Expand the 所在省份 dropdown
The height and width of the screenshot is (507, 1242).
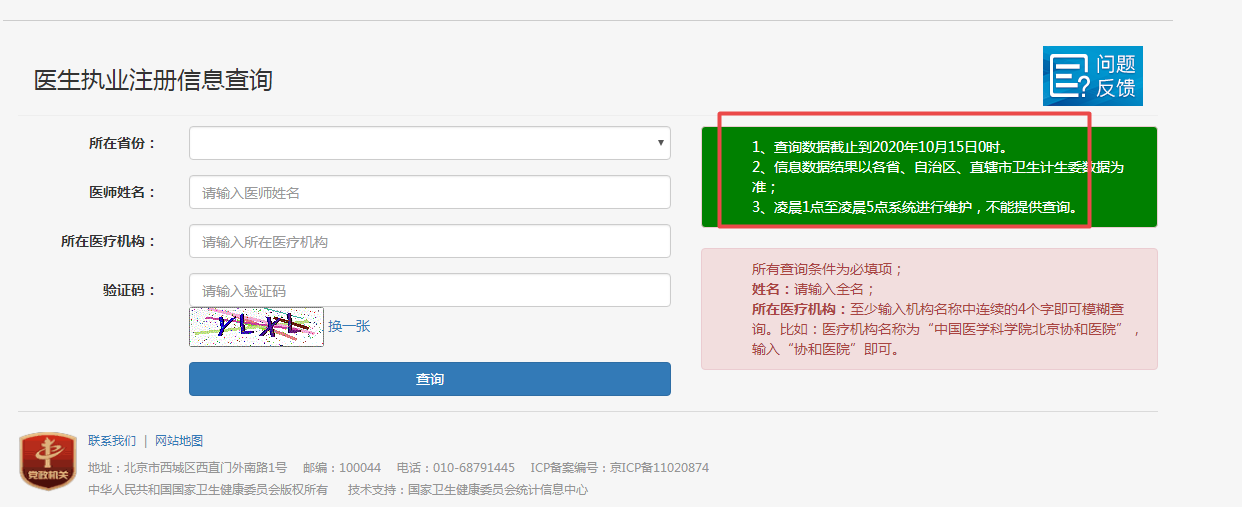click(429, 143)
